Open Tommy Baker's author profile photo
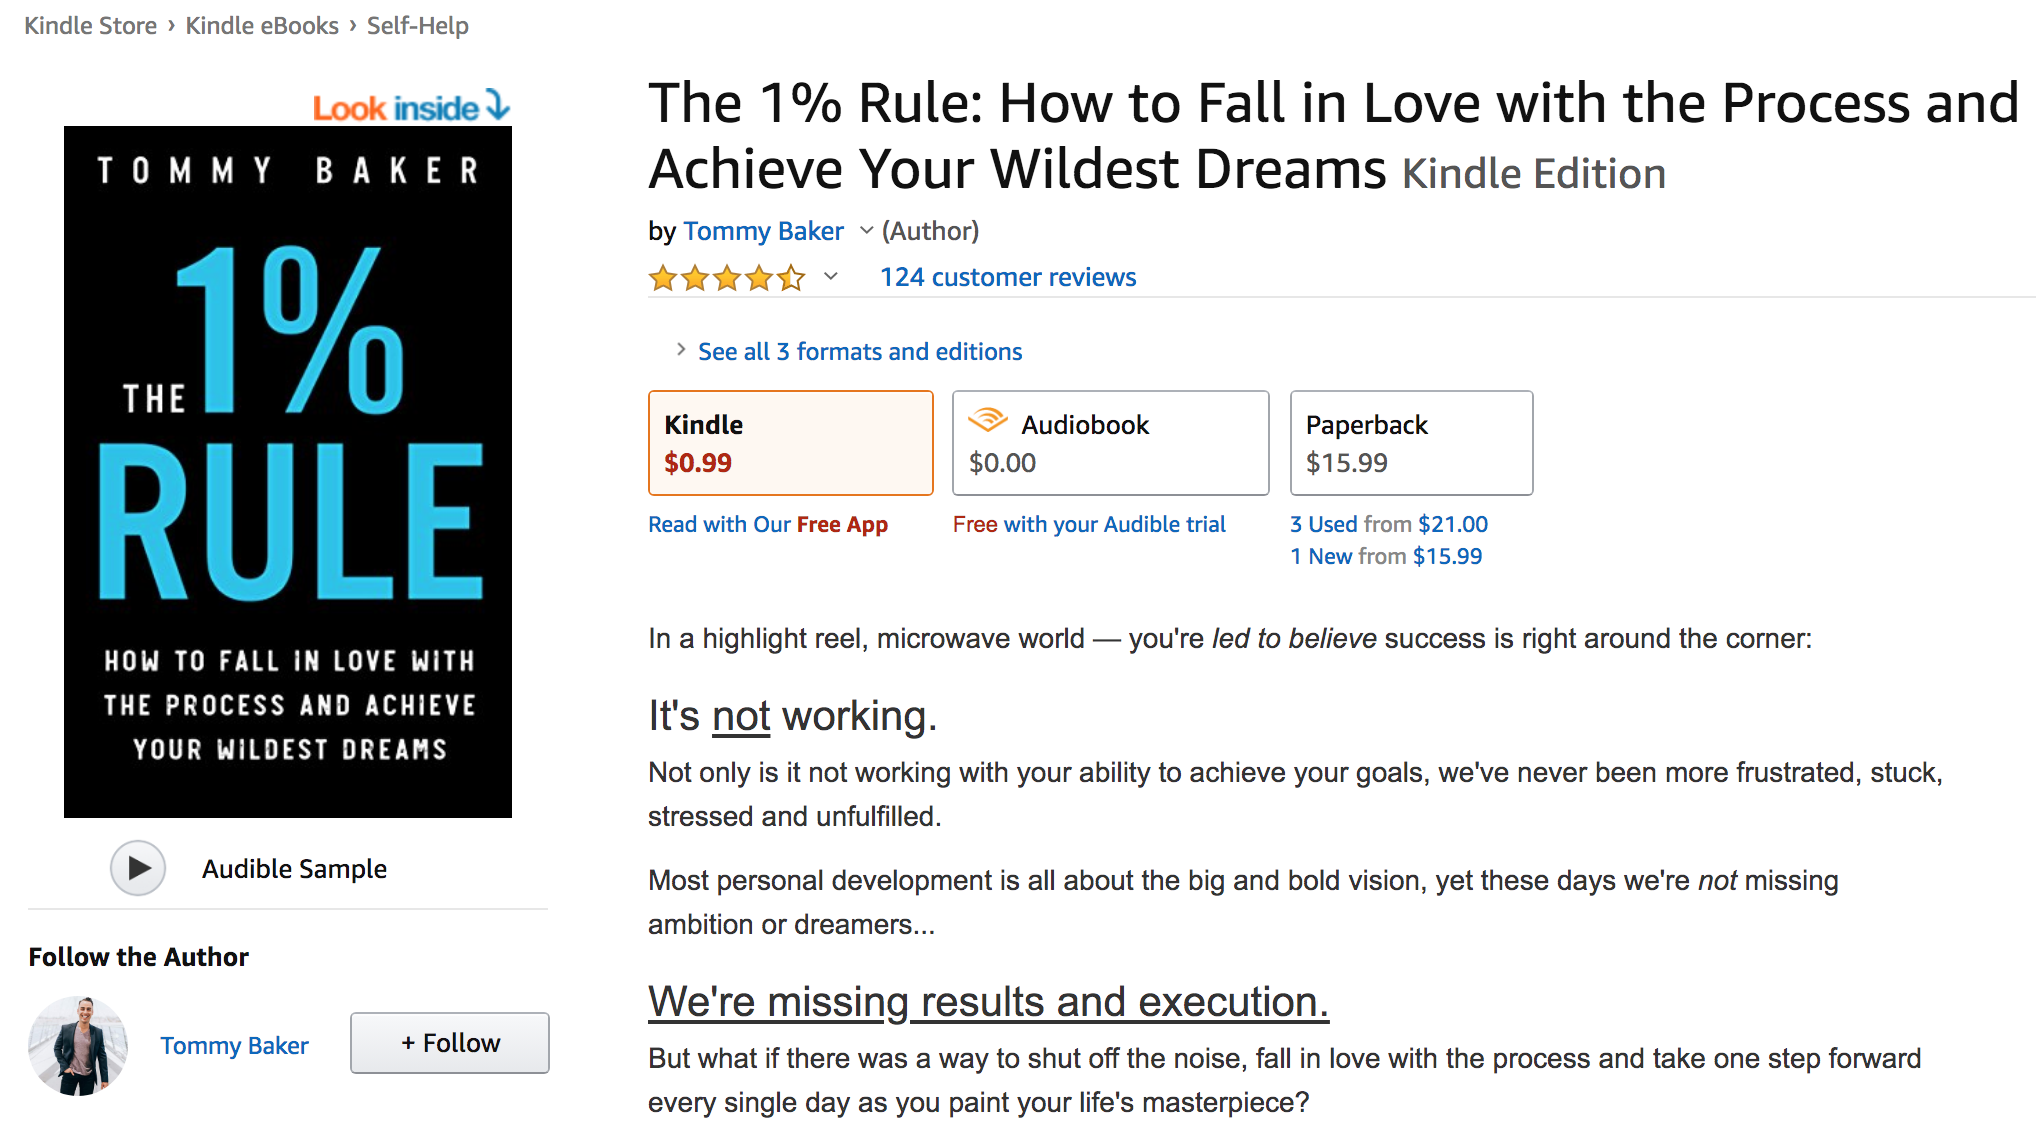The image size is (2036, 1132). [x=78, y=1045]
